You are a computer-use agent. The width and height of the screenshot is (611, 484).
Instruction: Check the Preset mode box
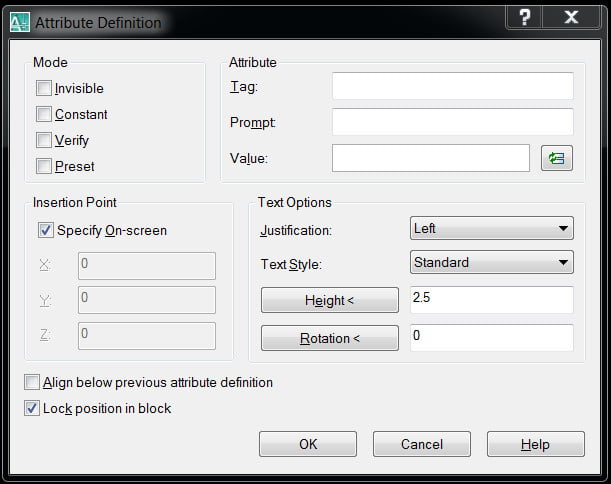[x=44, y=166]
